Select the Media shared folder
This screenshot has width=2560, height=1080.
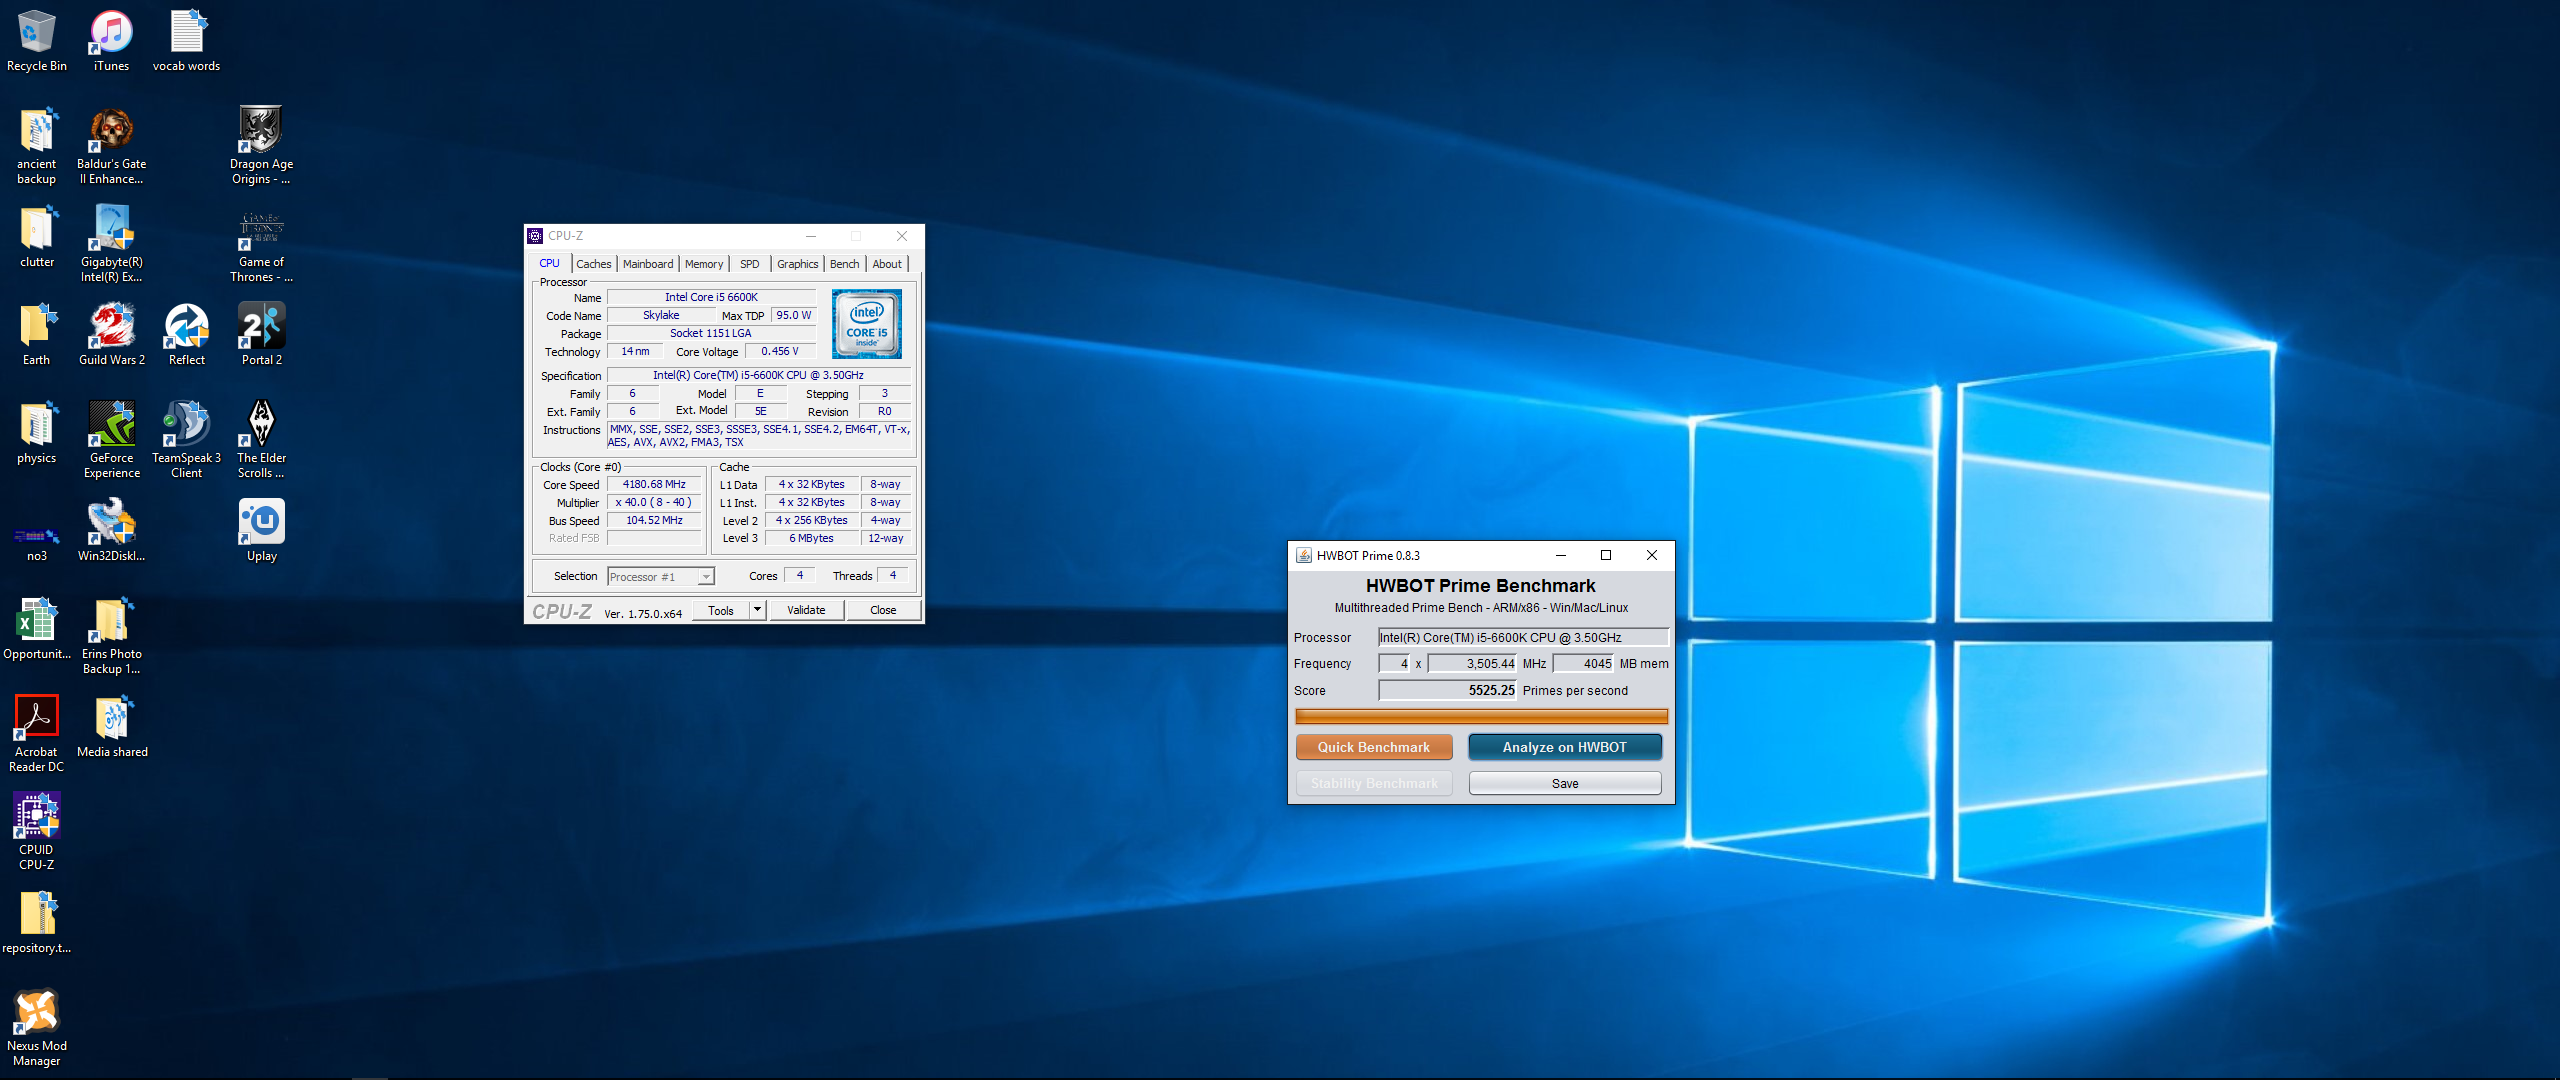111,727
